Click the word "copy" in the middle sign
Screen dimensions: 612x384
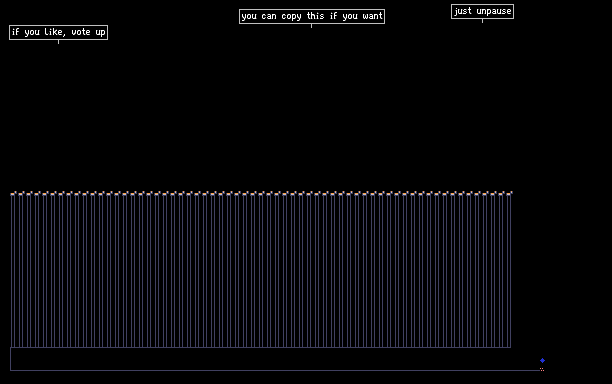[291, 16]
